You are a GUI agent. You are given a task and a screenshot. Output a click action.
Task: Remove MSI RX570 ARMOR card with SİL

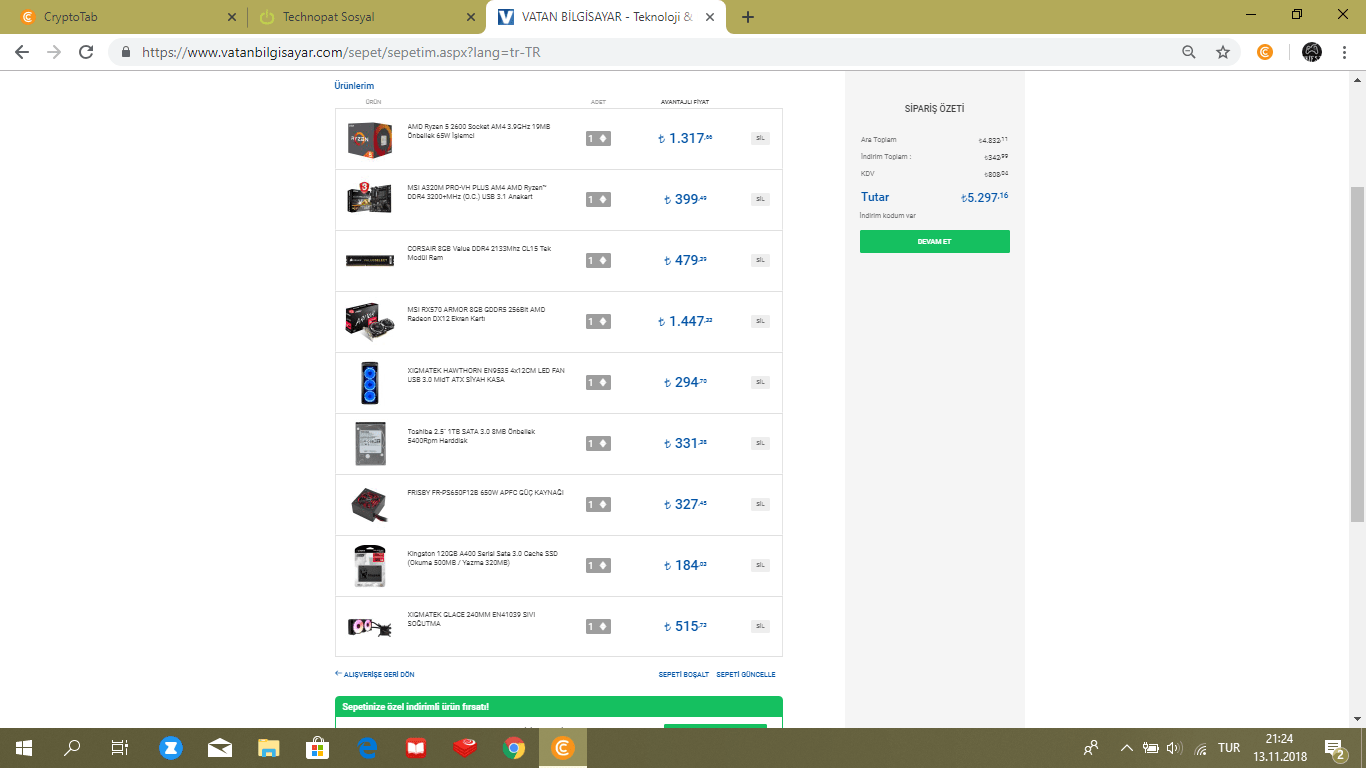tap(761, 321)
